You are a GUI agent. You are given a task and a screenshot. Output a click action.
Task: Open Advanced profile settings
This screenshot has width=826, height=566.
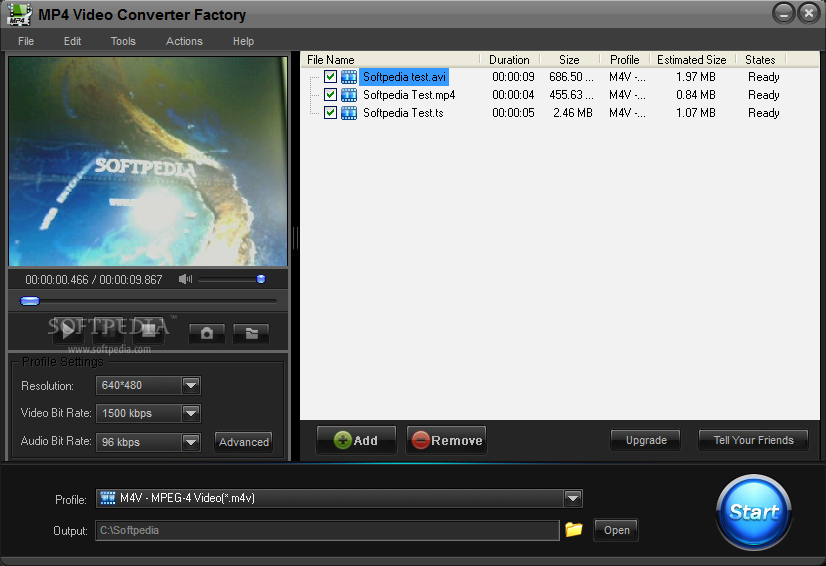[x=244, y=442]
